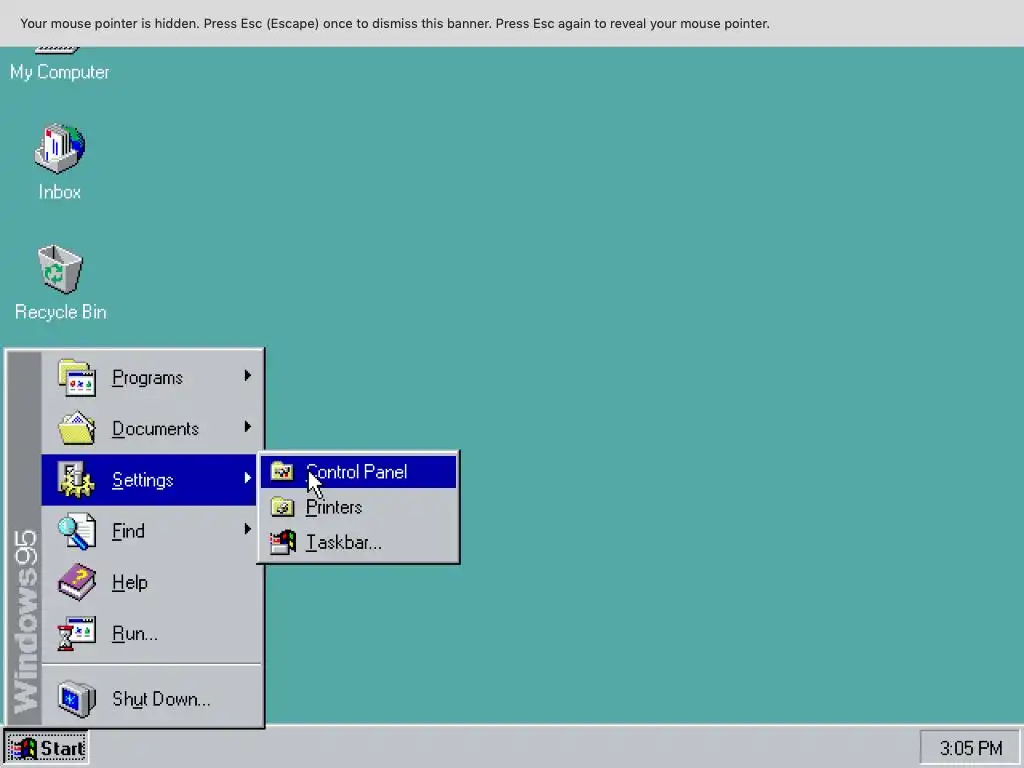Expand the Programs submenu arrow

[x=248, y=376]
